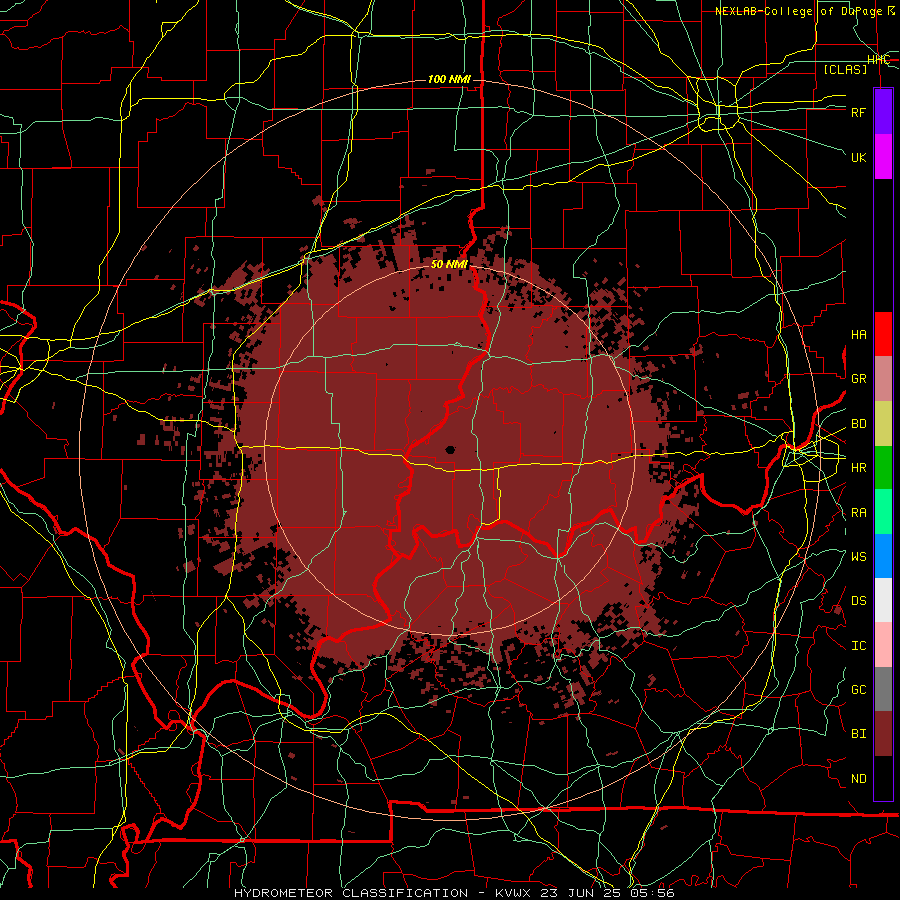Click the 05:56 timestamp
The height and width of the screenshot is (900, 900).
pyautogui.click(x=654, y=893)
